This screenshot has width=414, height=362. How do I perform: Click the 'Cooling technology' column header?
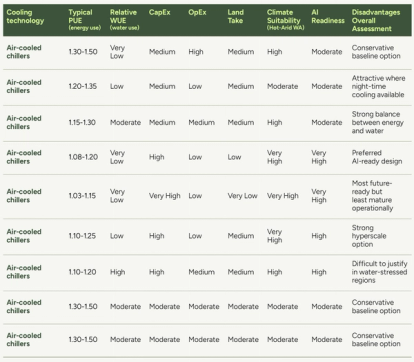(x=25, y=16)
